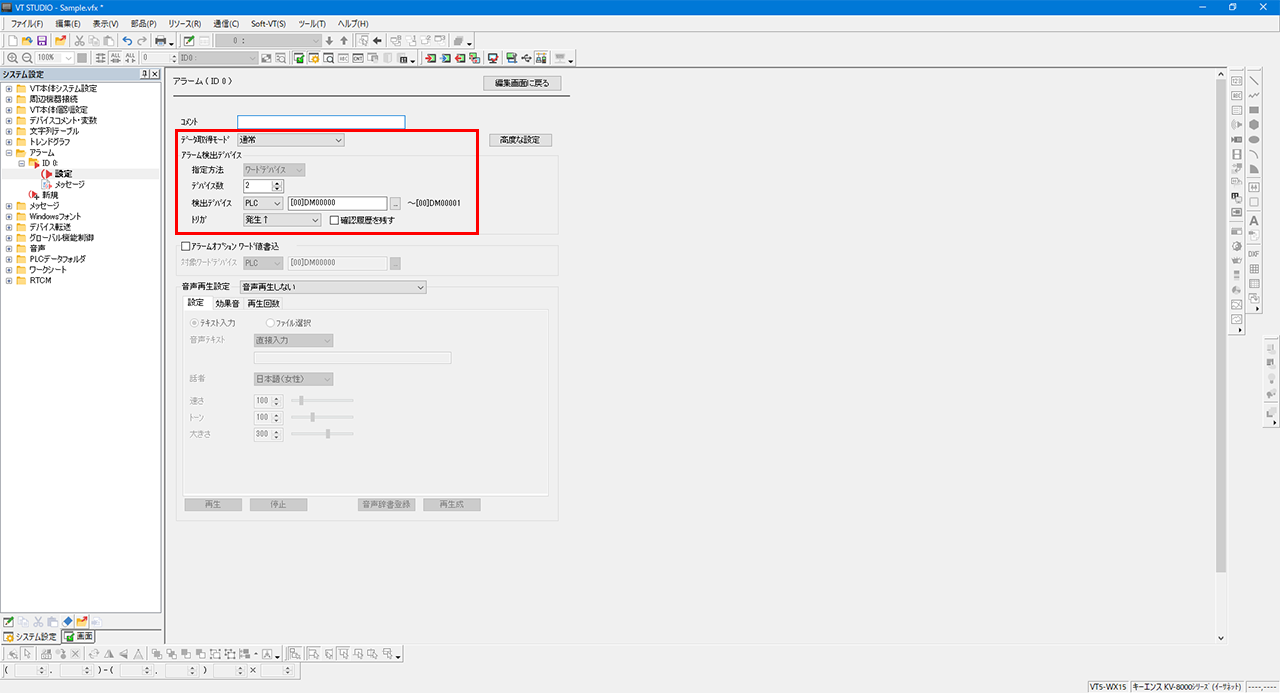The height and width of the screenshot is (694, 1280).
Task: Click the 高度な設定 button
Action: [x=520, y=140]
